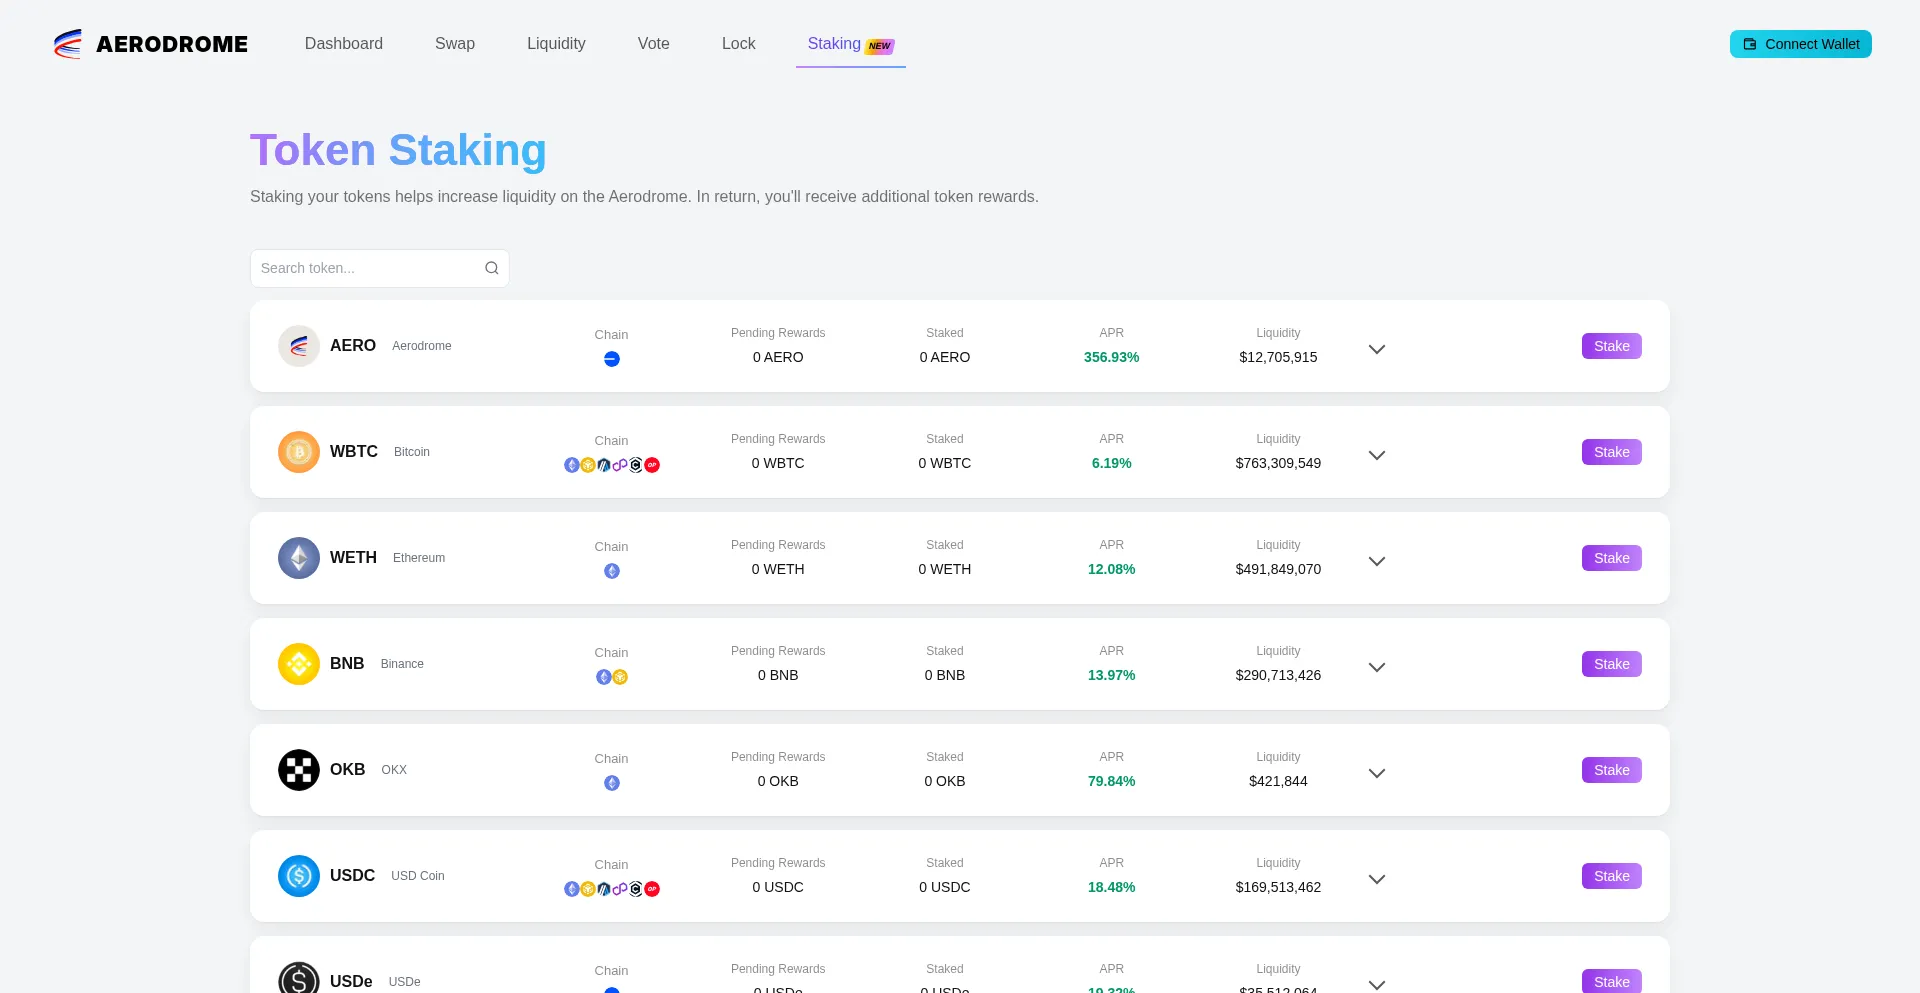1920x993 pixels.
Task: Open the Swap tab
Action: point(454,44)
